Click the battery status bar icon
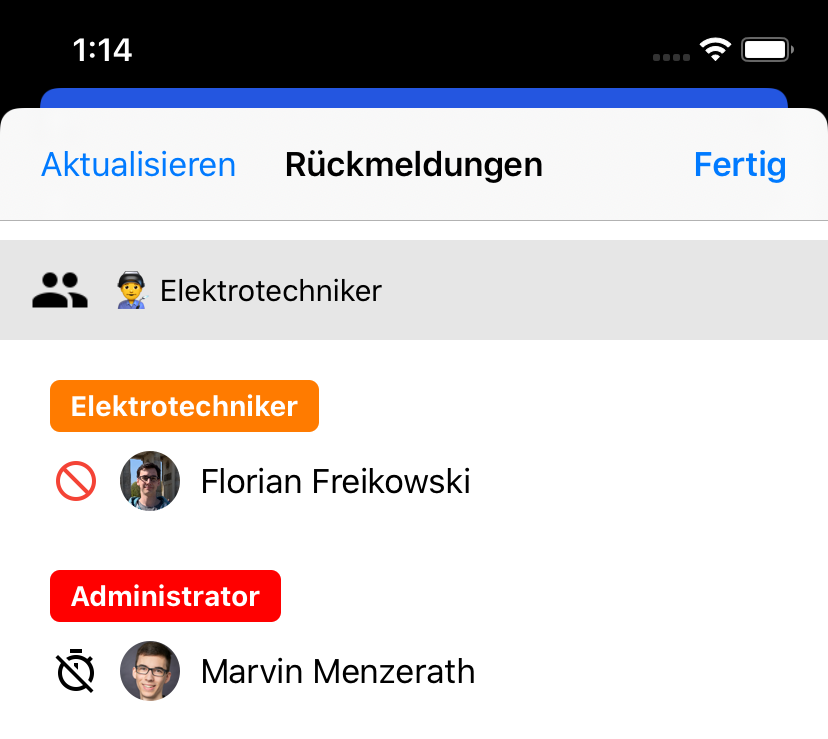The image size is (828, 739). coord(769,50)
